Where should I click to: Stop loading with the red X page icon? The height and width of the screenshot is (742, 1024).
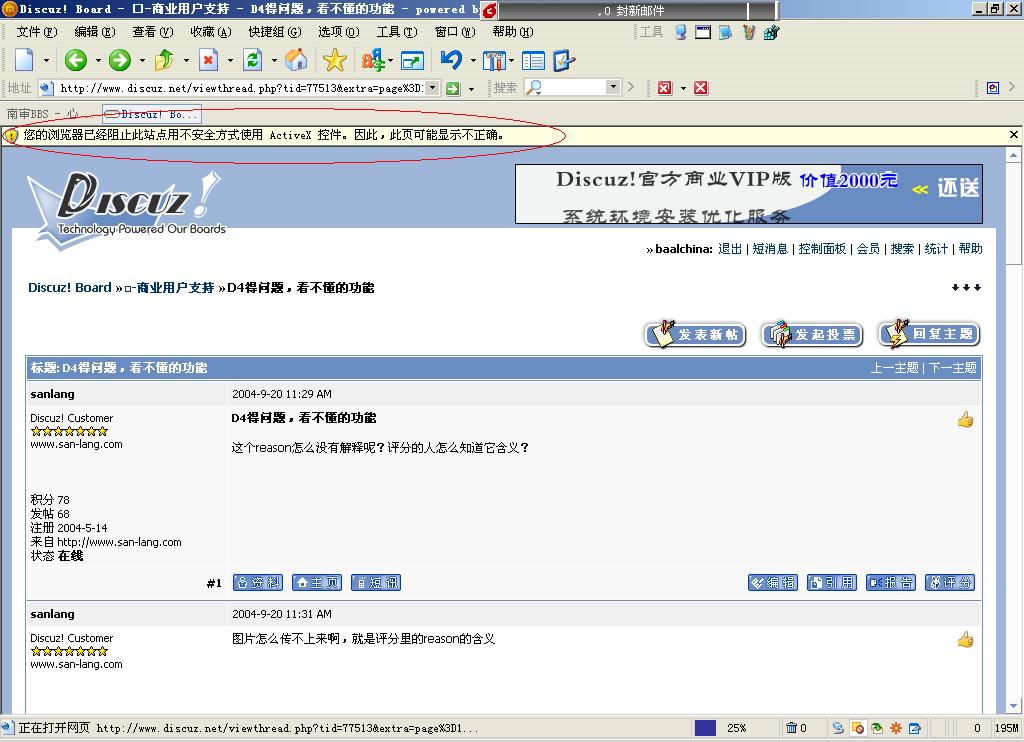(x=208, y=60)
